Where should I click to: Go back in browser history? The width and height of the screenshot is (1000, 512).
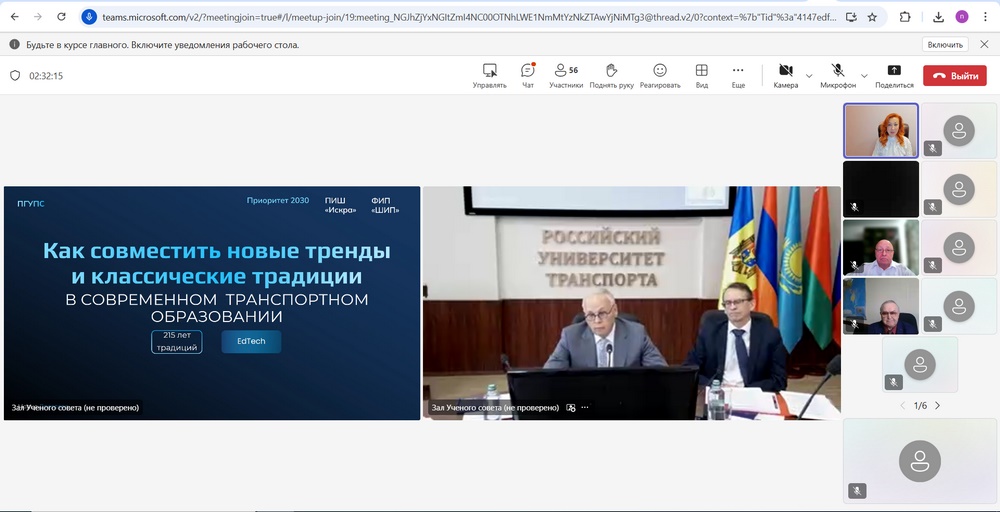pos(15,17)
